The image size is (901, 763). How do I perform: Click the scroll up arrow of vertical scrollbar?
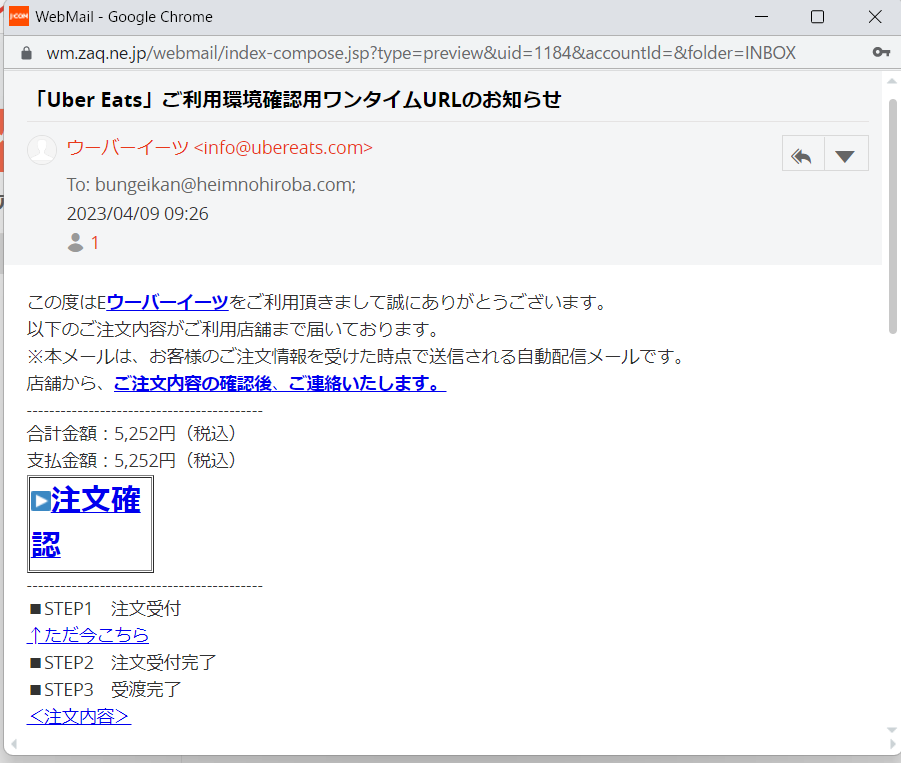click(892, 82)
